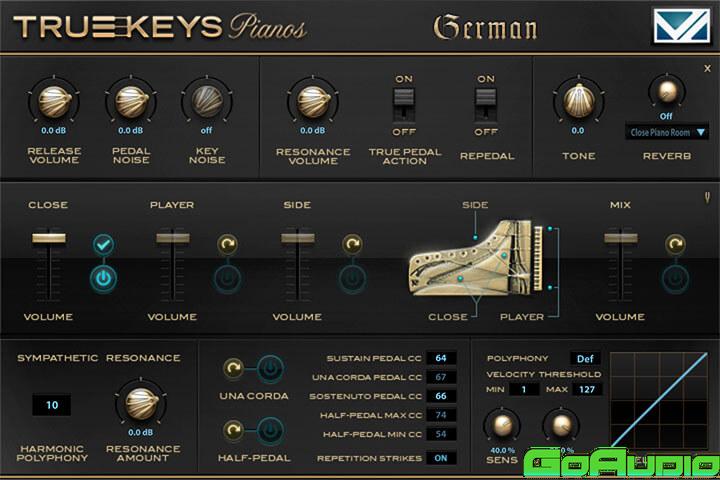Click the Una Corda reload icon
The width and height of the screenshot is (720, 480).
(233, 368)
